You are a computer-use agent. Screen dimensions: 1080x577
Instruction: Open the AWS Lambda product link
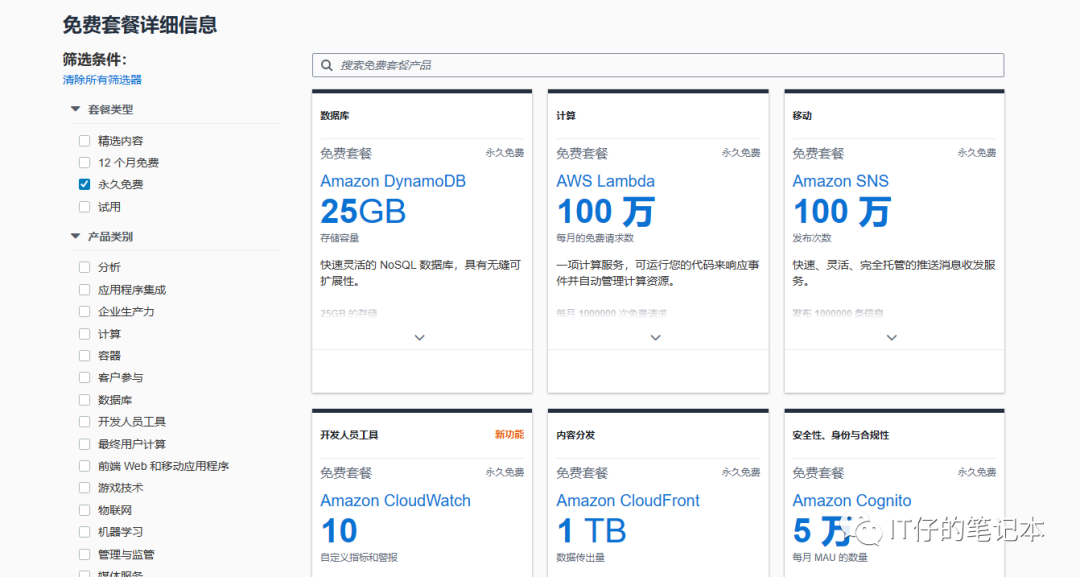[x=605, y=181]
